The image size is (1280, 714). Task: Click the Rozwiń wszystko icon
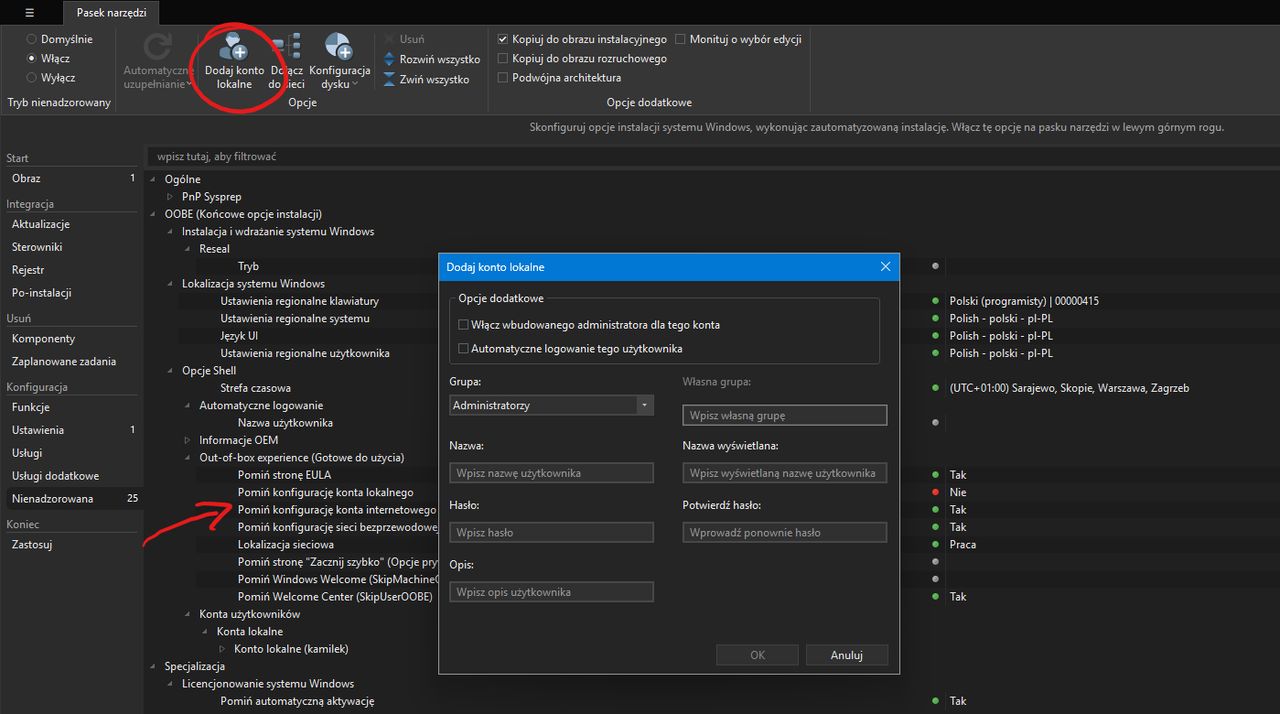(389, 60)
